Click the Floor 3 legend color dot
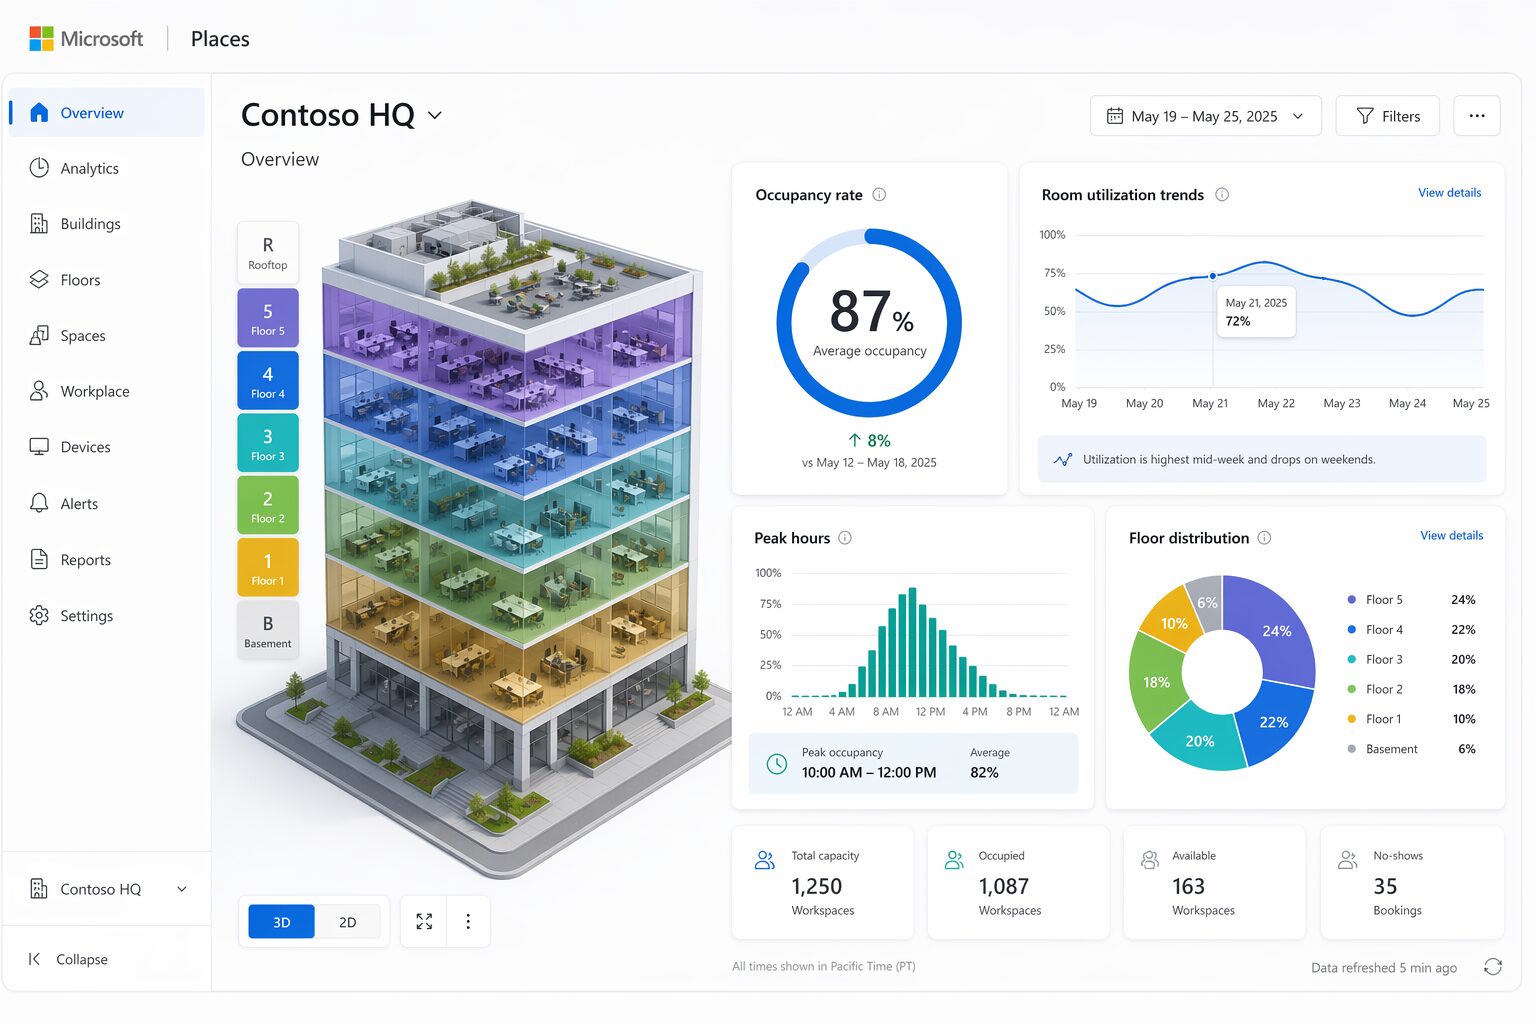1536x1024 pixels. tap(1352, 659)
